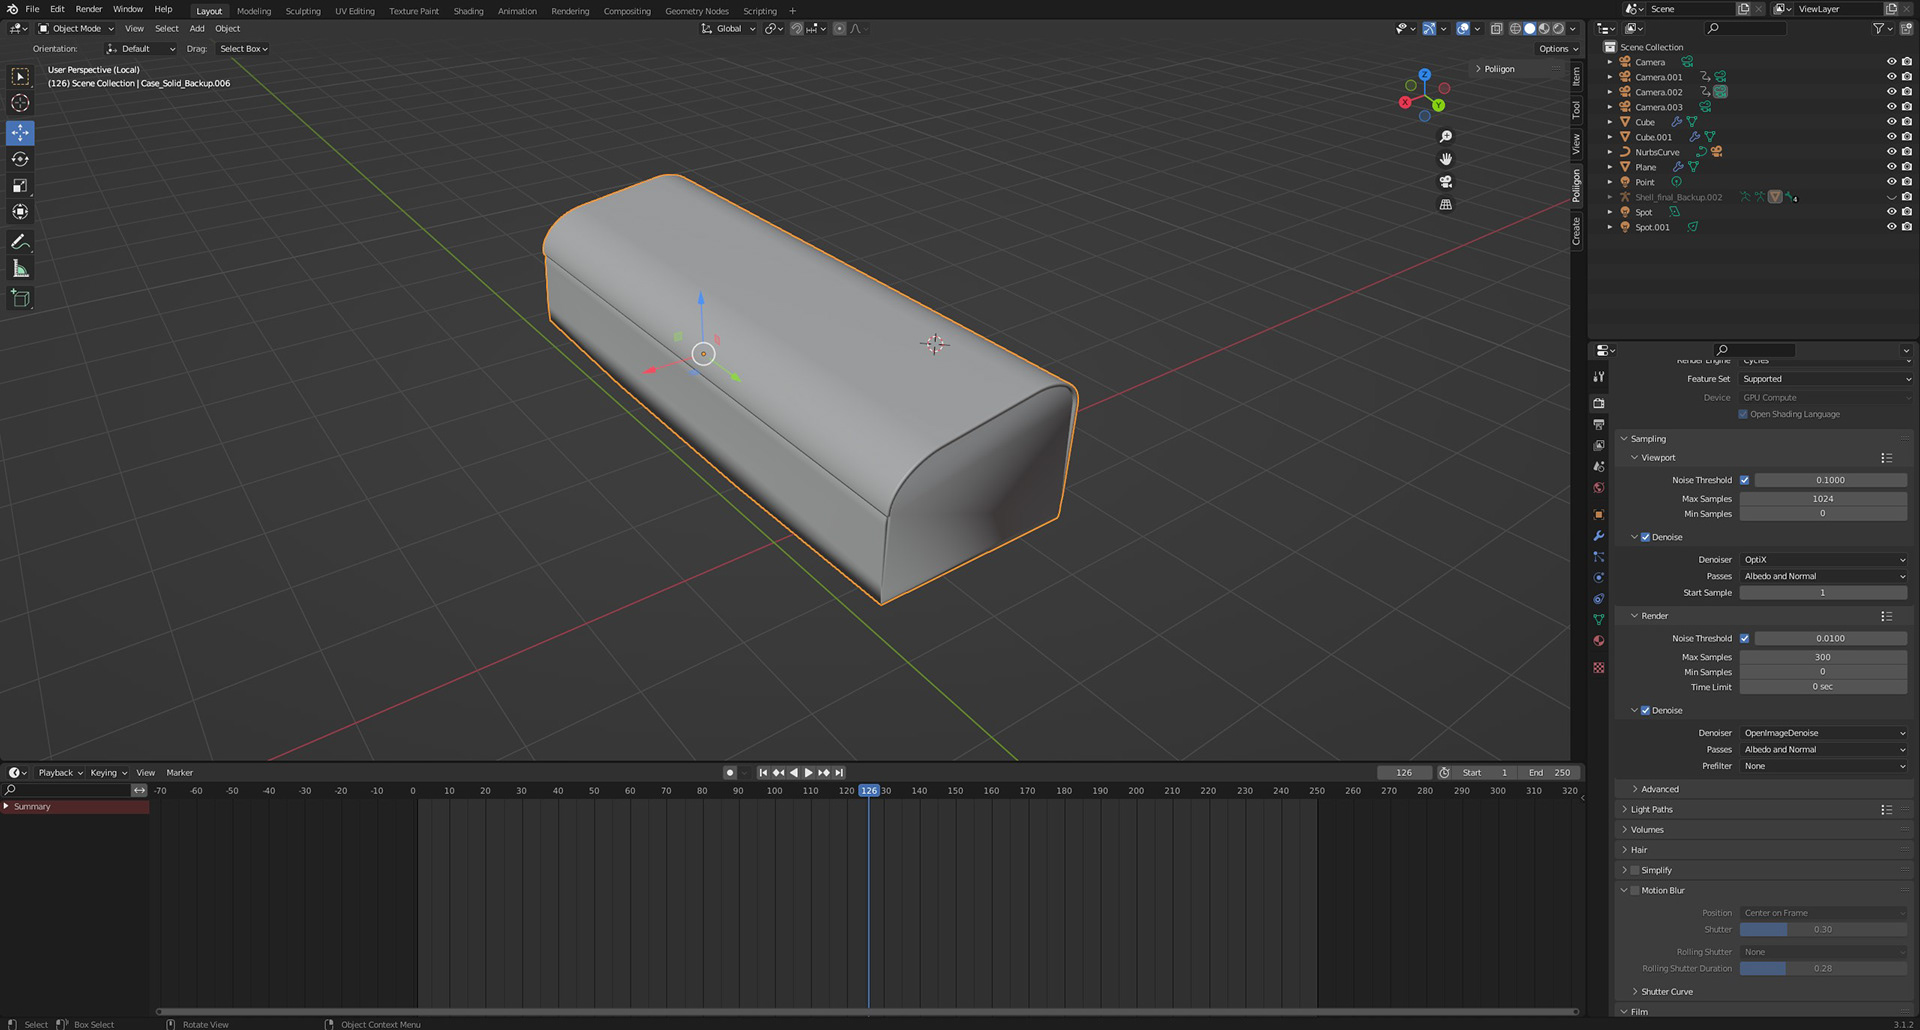
Task: Open the Modifier properties wrench tab
Action: [x=1598, y=536]
